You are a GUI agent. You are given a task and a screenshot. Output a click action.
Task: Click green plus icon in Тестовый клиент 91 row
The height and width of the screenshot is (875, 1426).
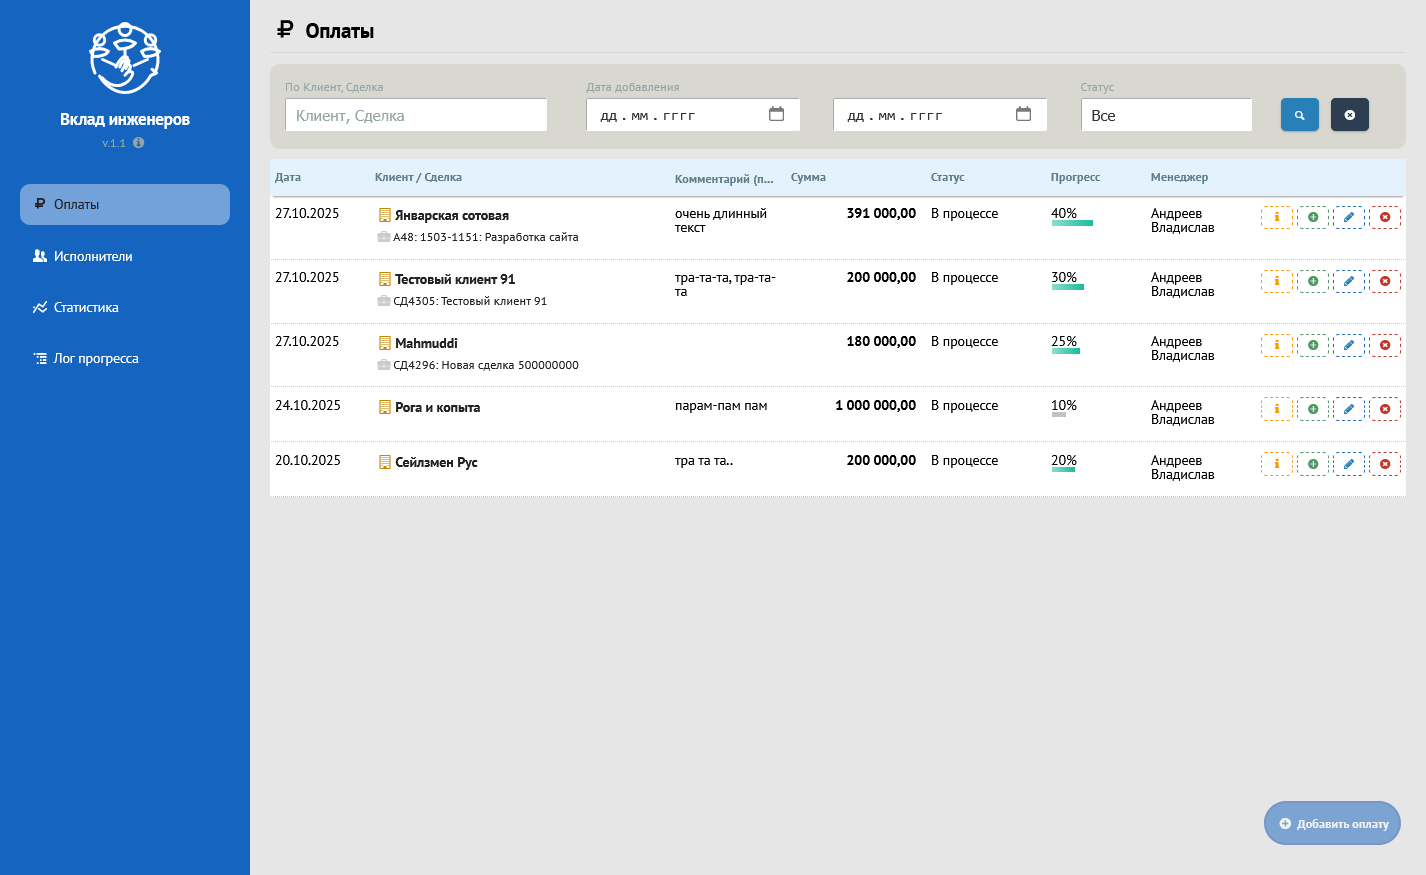(x=1312, y=281)
